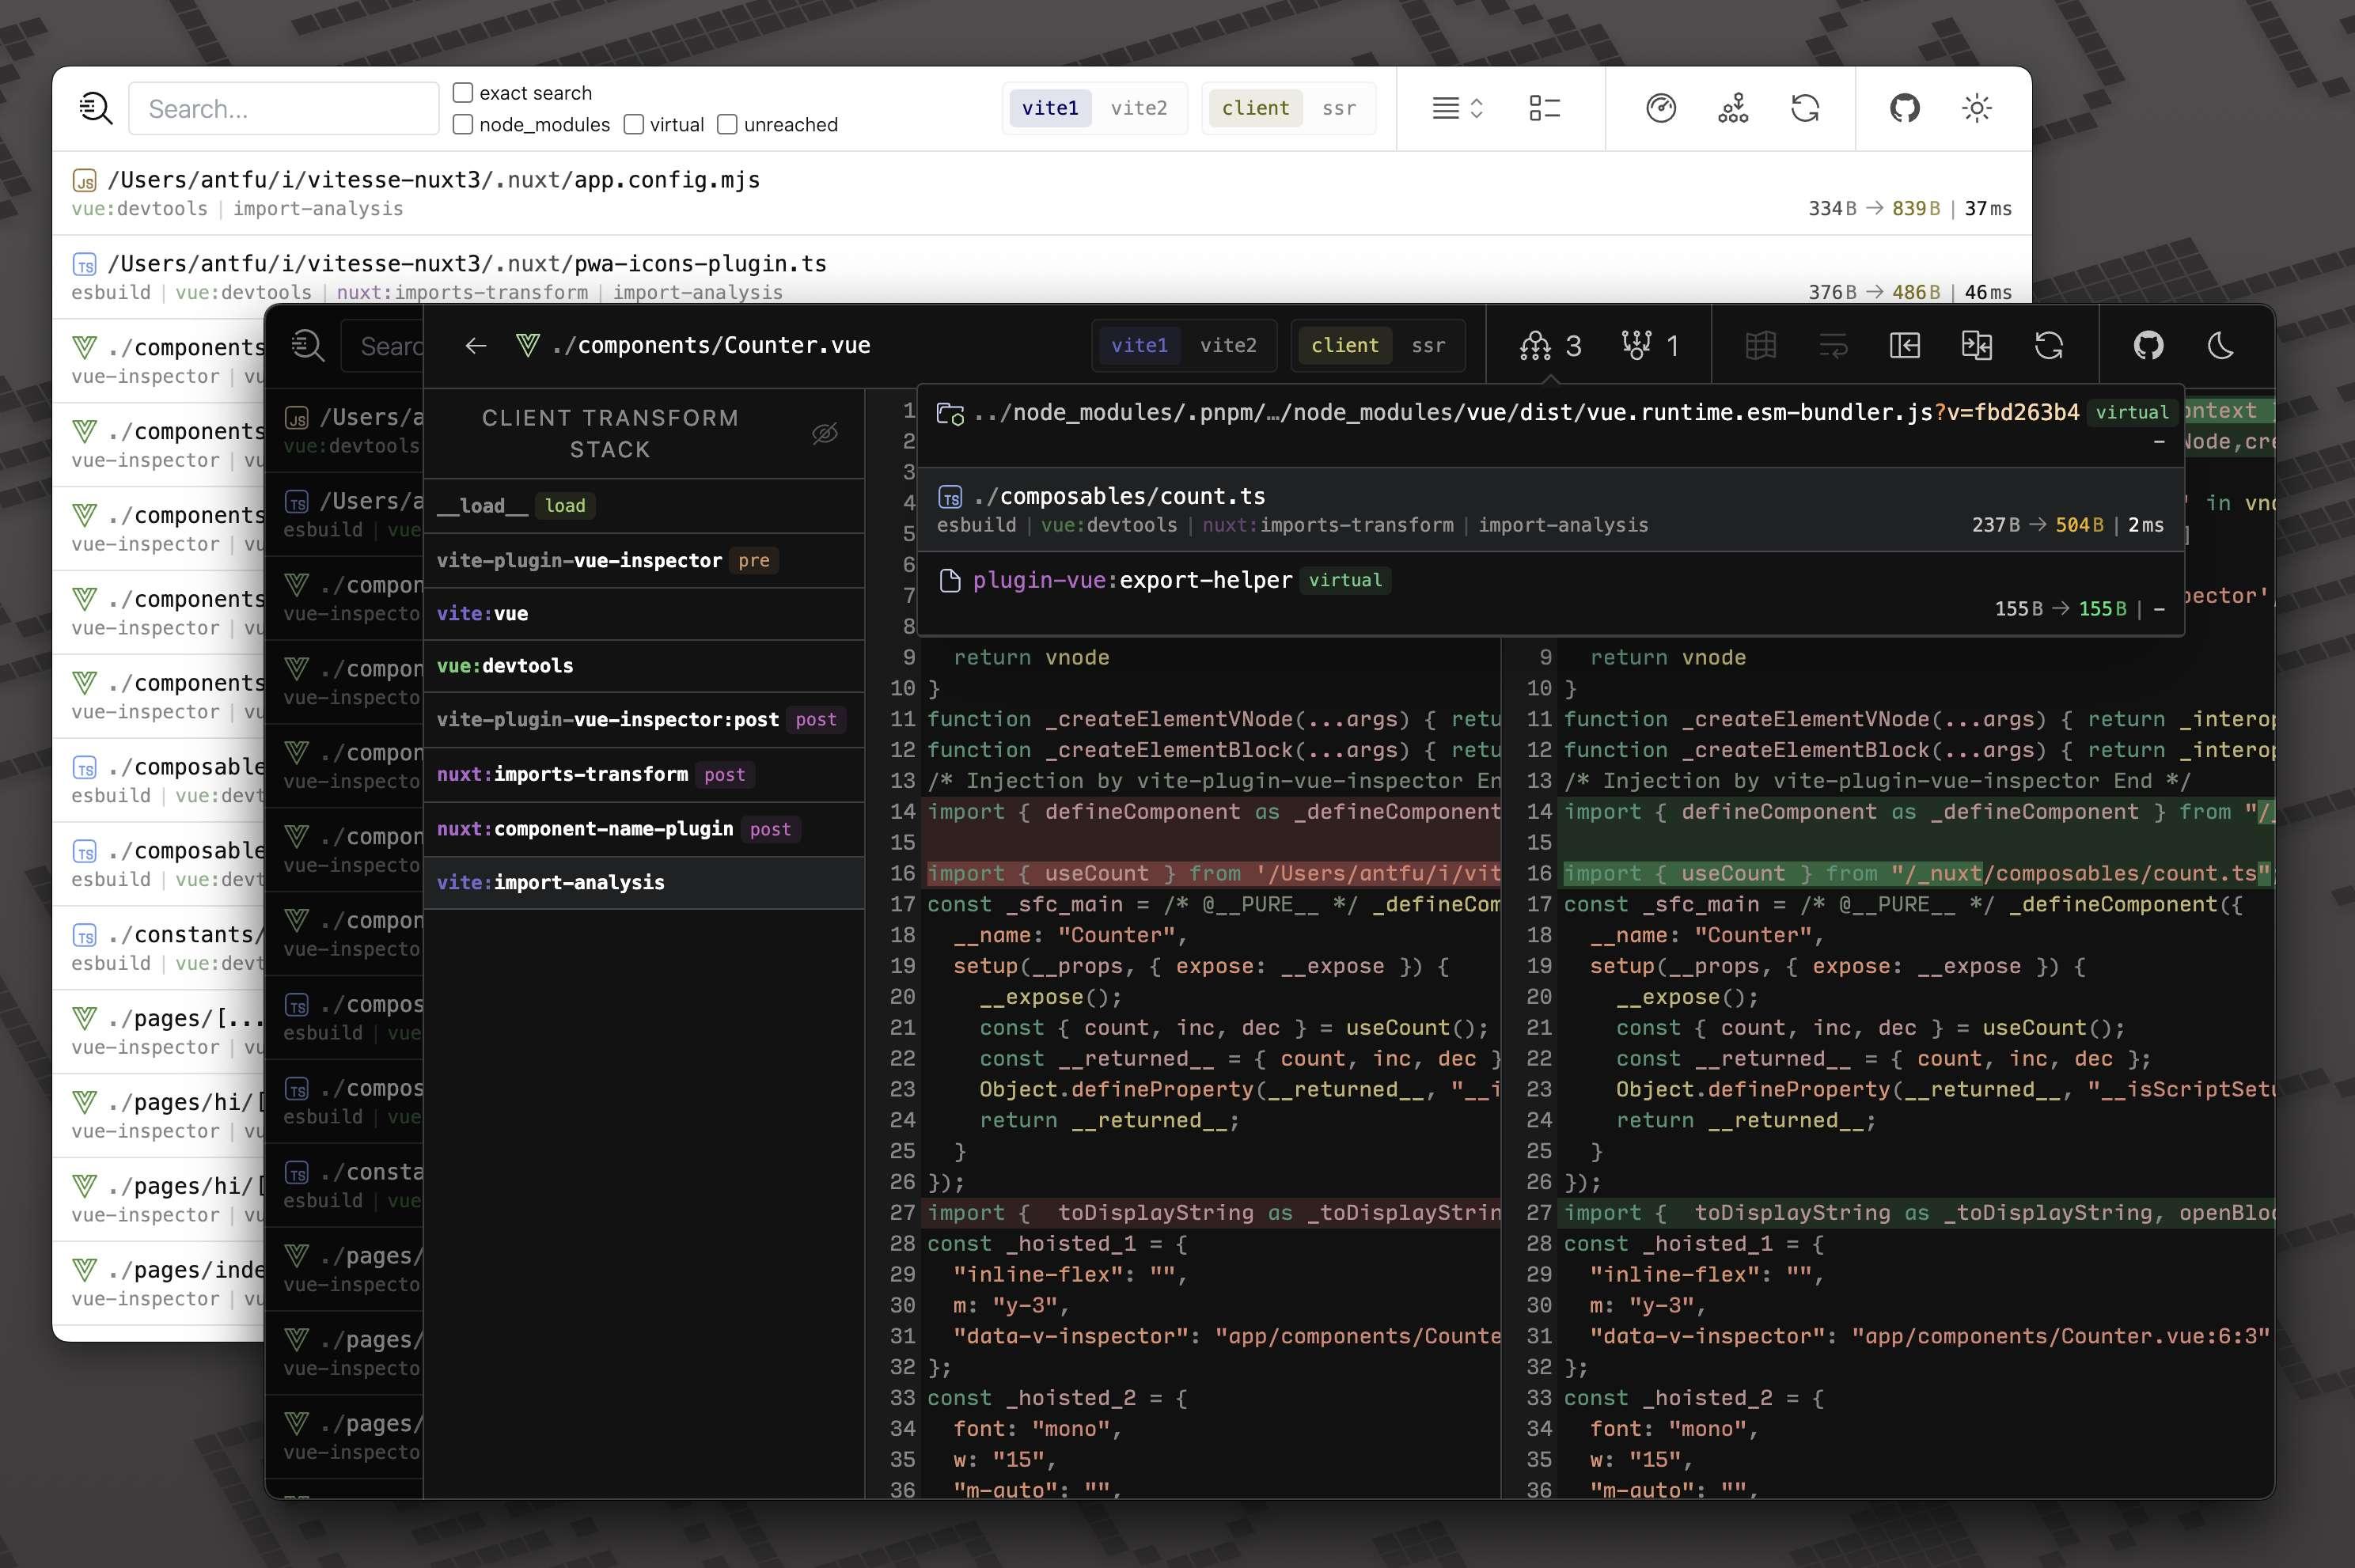
Task: Collapse the transform stack sidebar panel
Action: click(x=1905, y=345)
